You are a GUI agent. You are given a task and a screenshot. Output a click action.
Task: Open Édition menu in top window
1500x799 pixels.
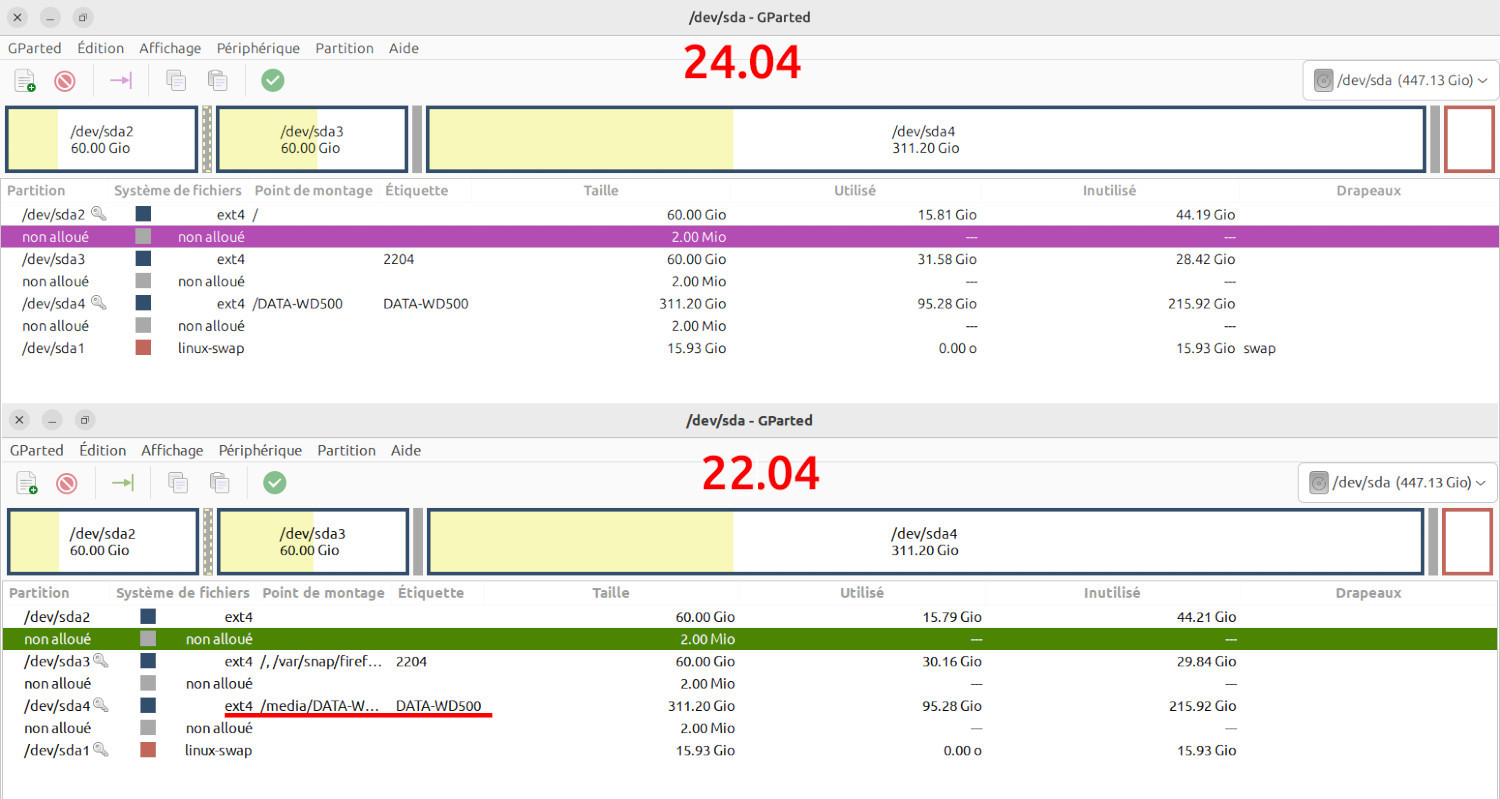tap(101, 48)
